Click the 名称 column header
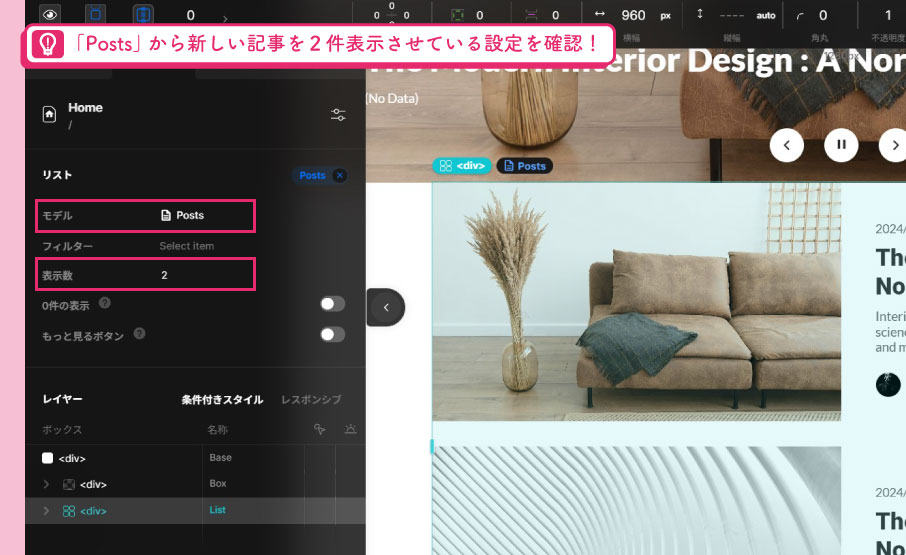The image size is (906, 555). [217, 430]
